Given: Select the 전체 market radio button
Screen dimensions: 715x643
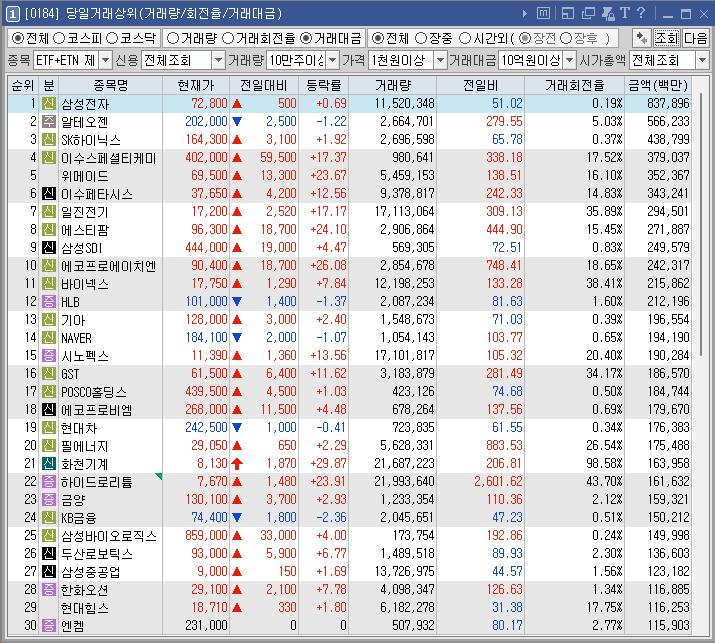Looking at the screenshot, I should (x=17, y=38).
